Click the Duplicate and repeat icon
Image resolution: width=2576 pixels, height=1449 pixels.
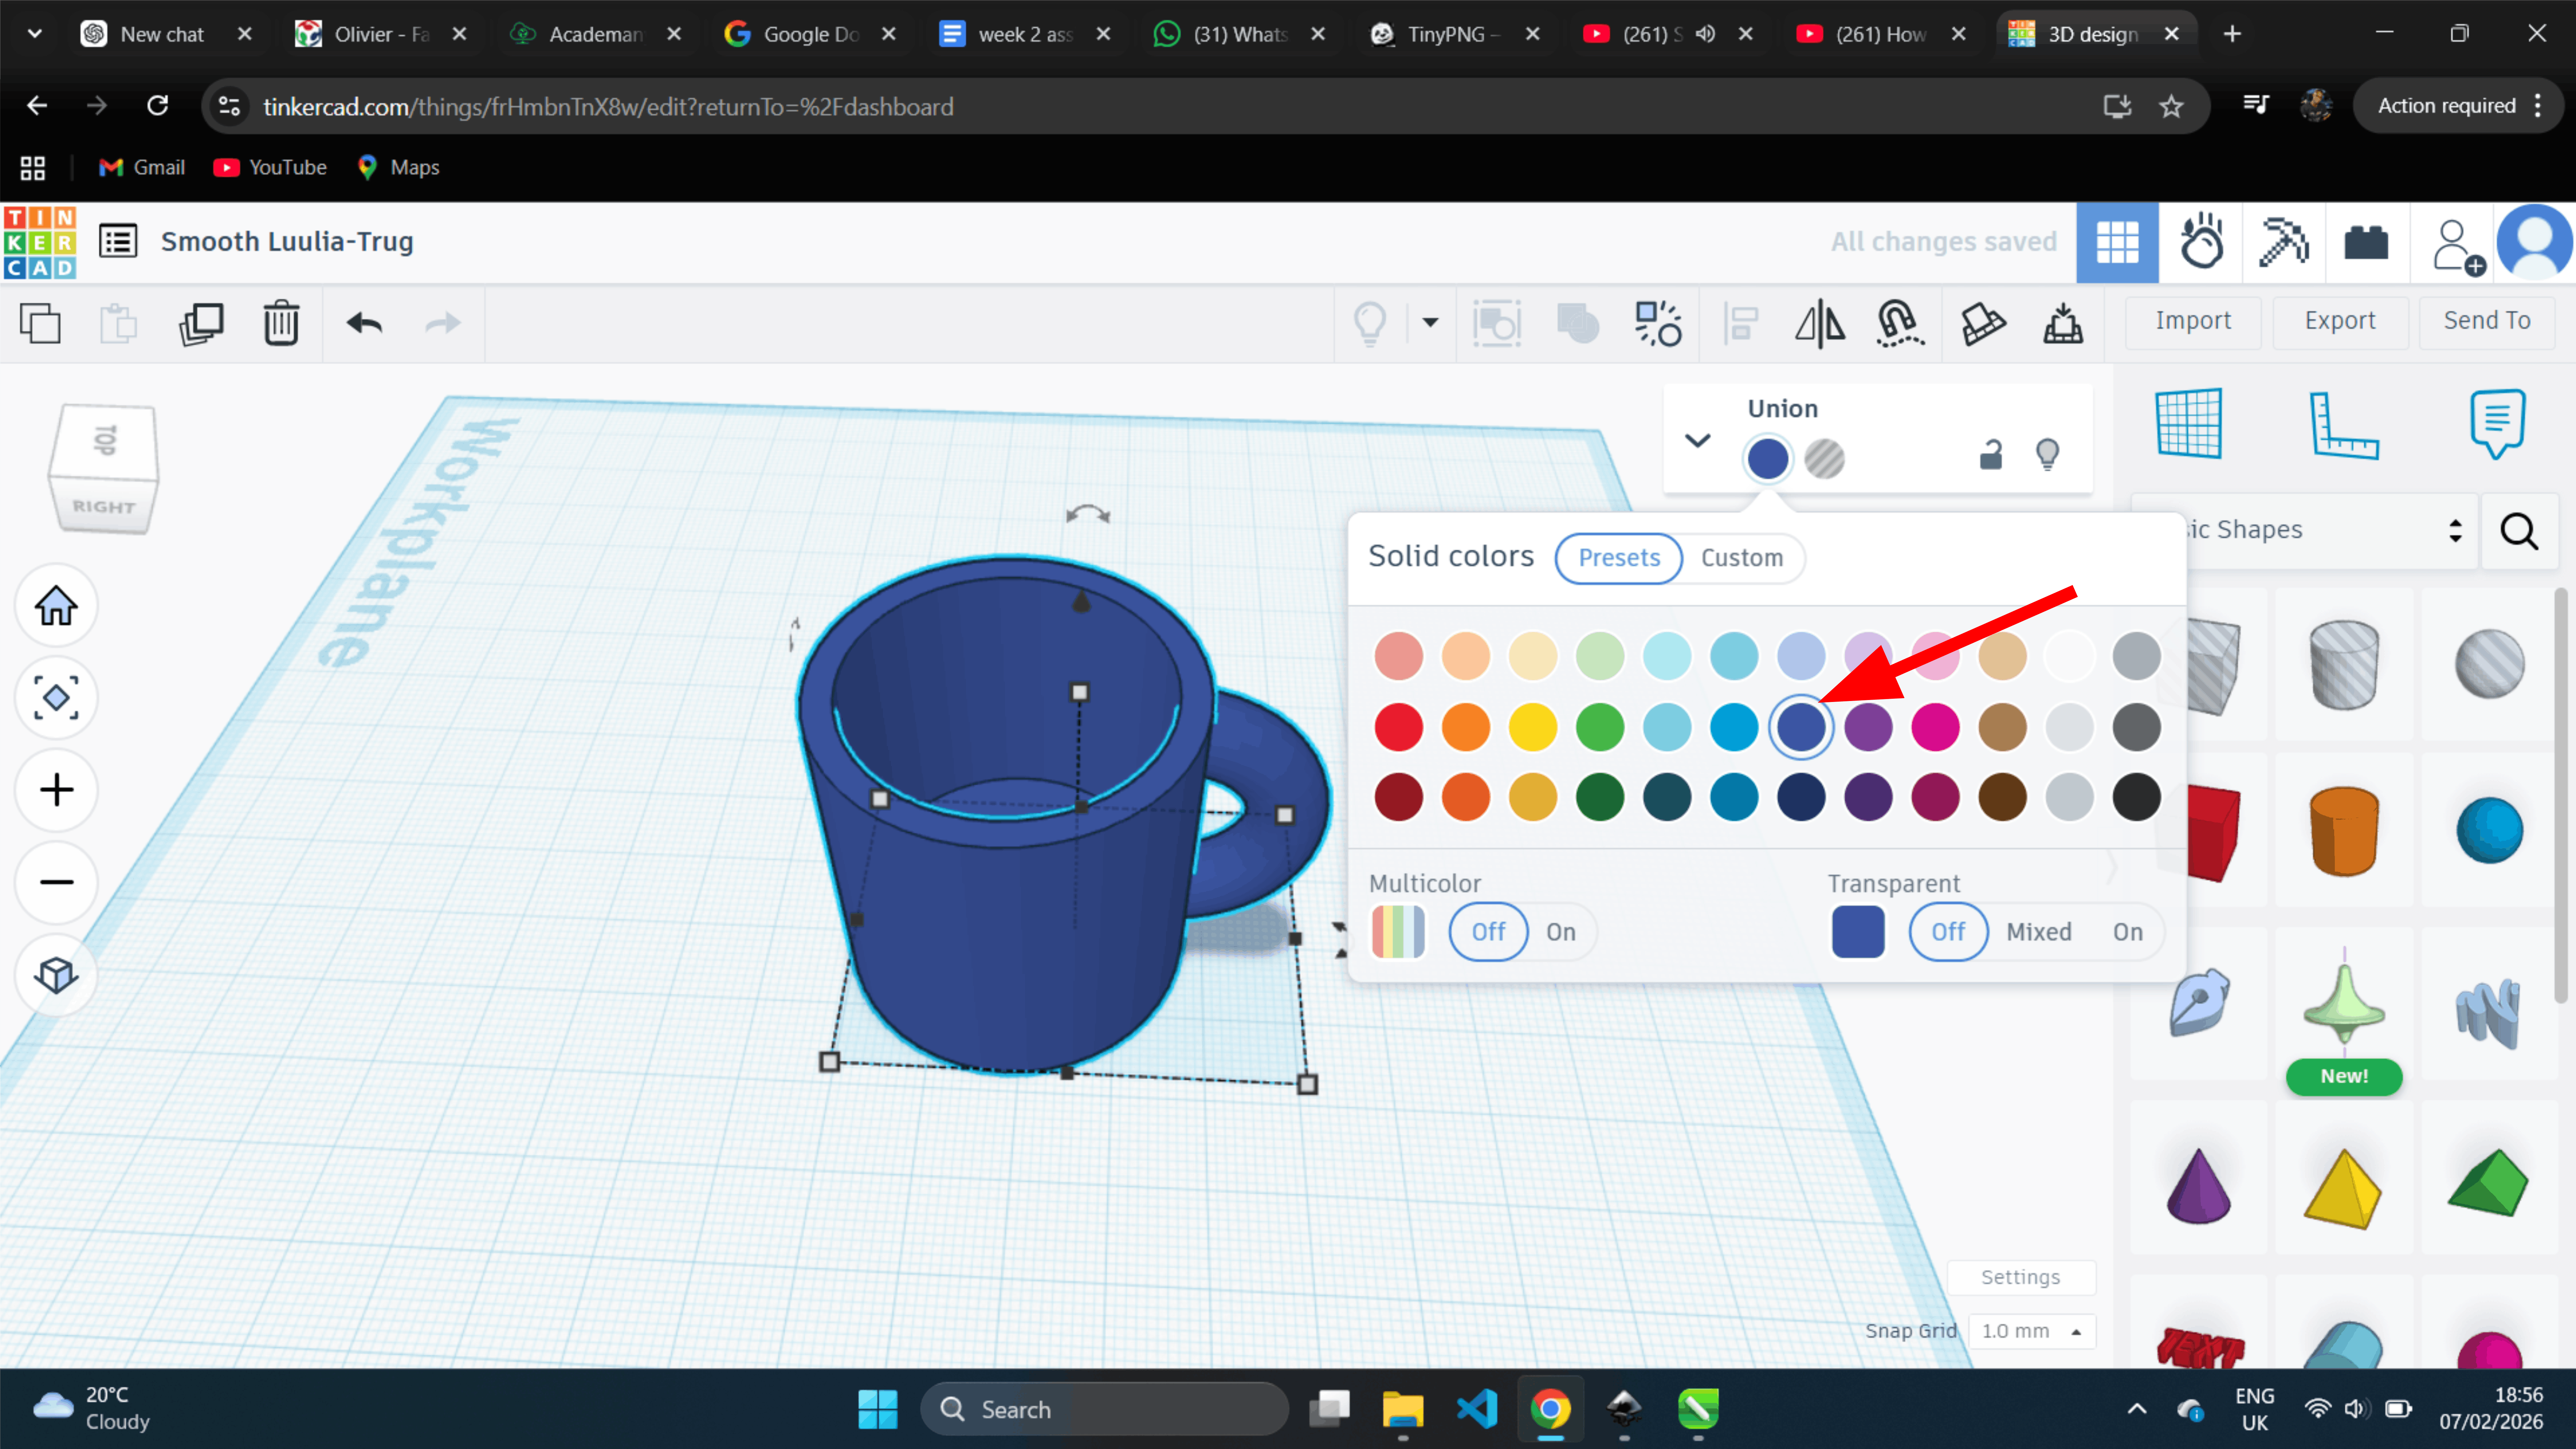point(201,323)
